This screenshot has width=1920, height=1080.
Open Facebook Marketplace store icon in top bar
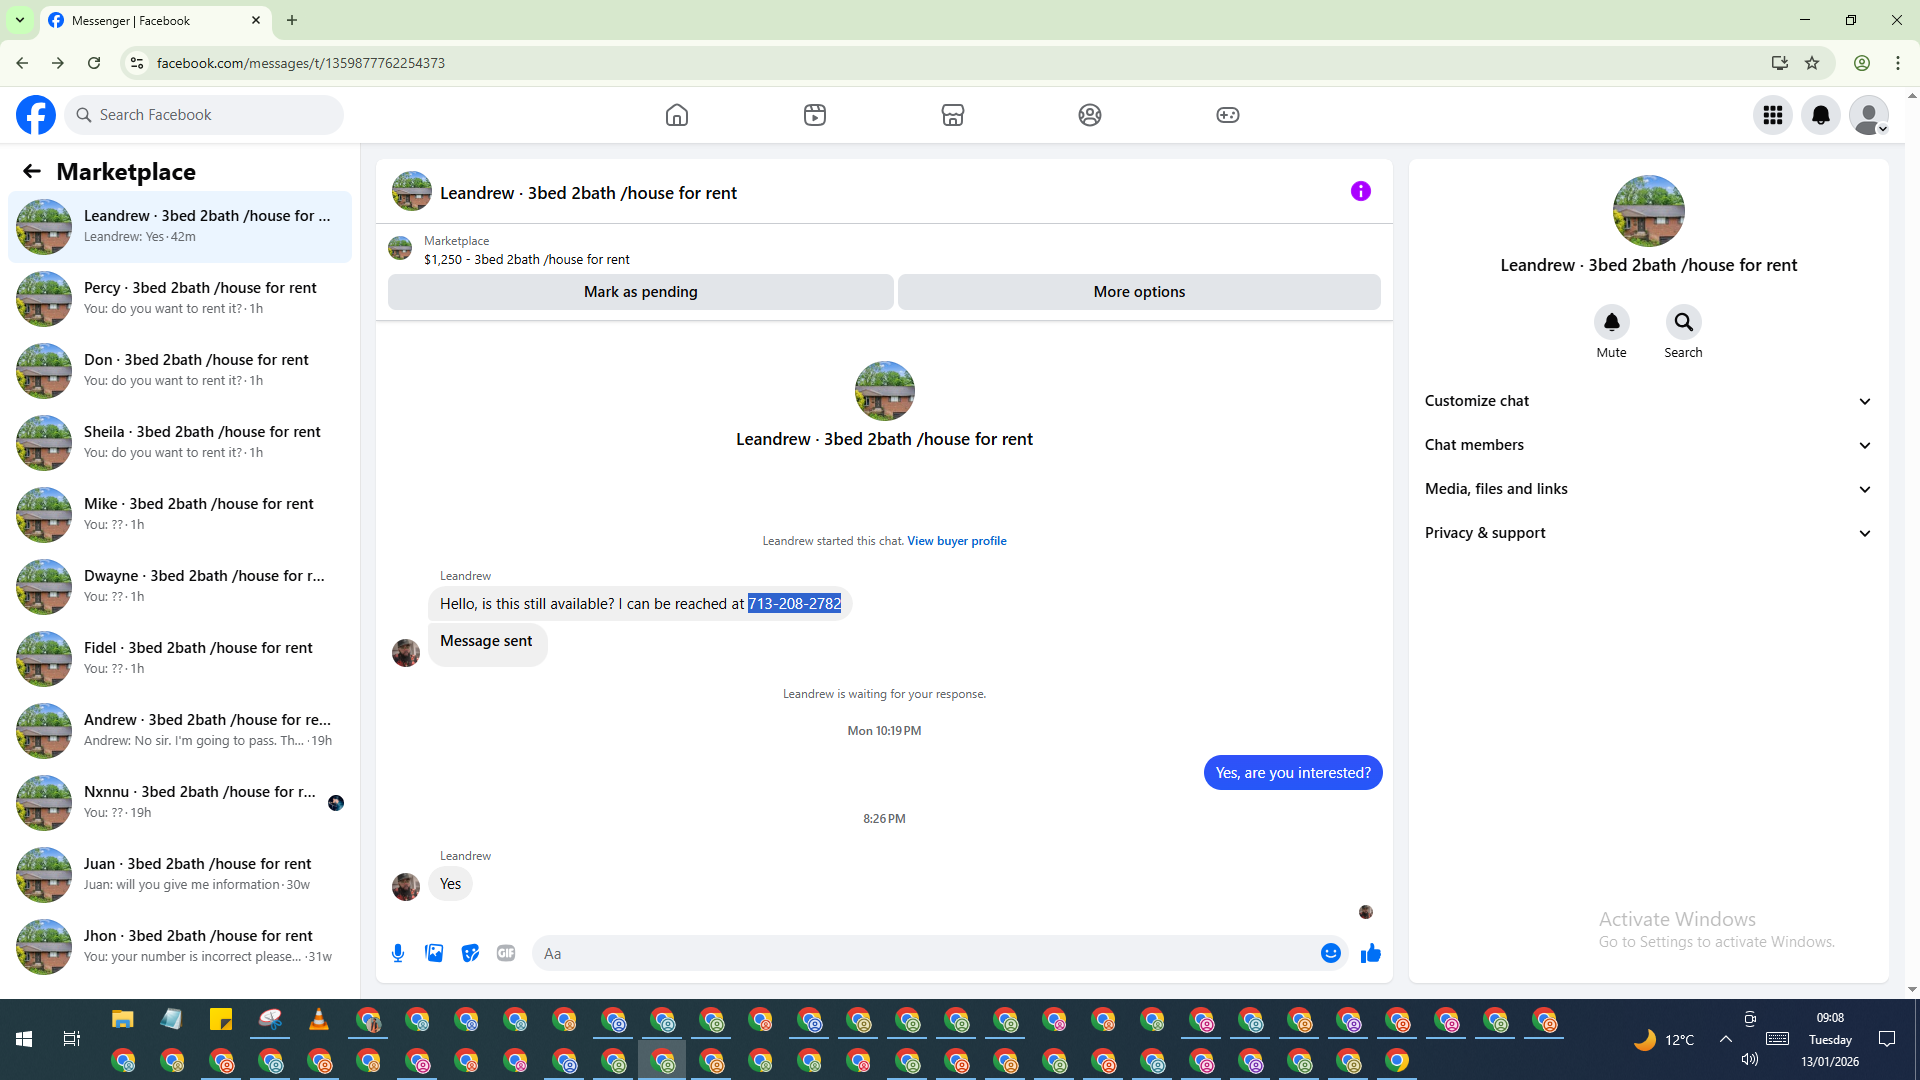(952, 115)
